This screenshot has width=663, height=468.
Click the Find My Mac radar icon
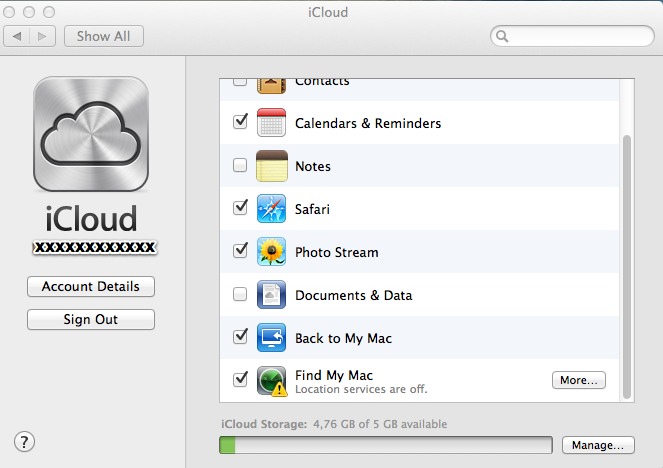click(271, 381)
